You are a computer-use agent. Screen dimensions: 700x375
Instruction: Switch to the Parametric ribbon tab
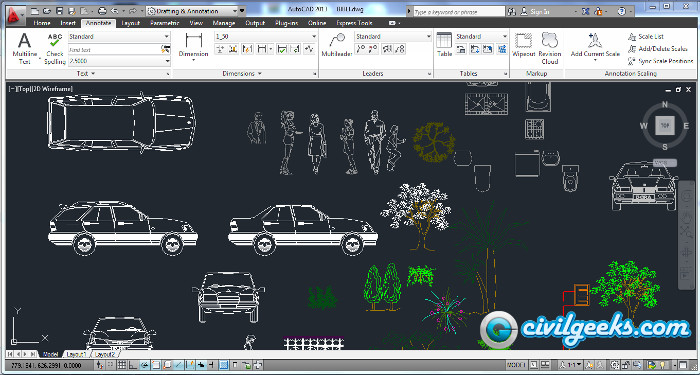[165, 23]
